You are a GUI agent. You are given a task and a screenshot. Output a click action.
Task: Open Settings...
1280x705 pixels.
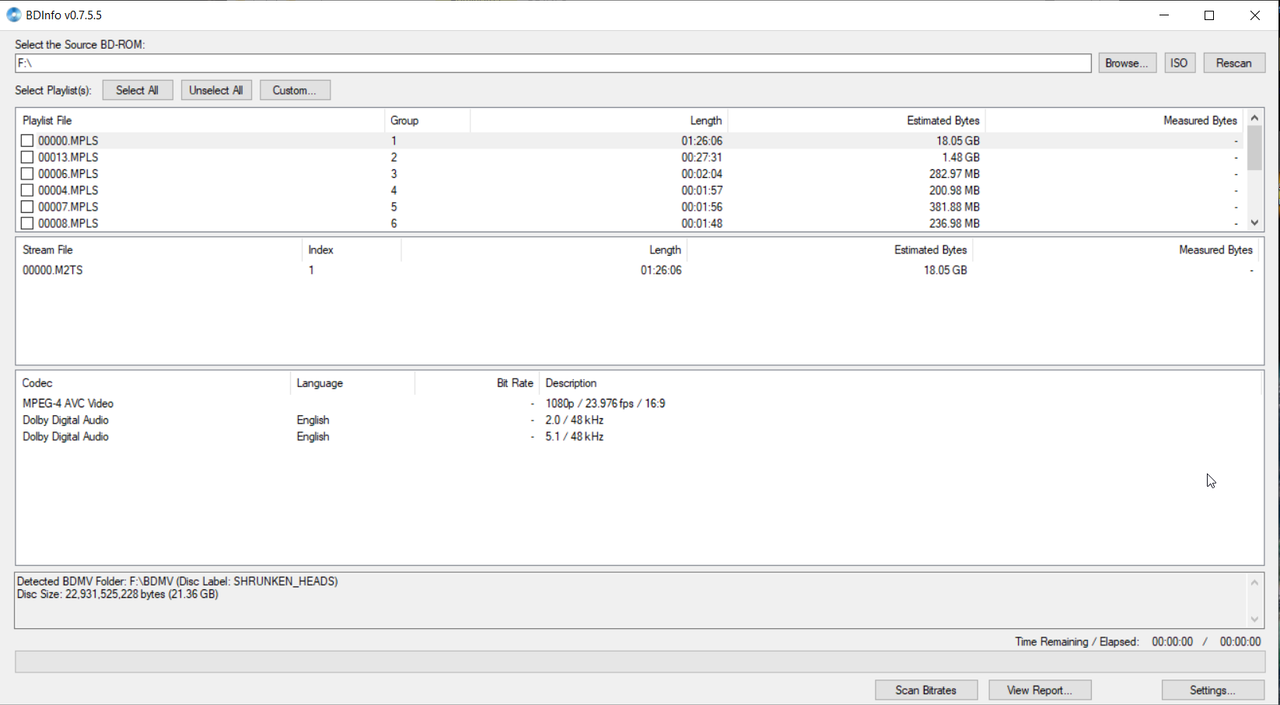(1213, 690)
